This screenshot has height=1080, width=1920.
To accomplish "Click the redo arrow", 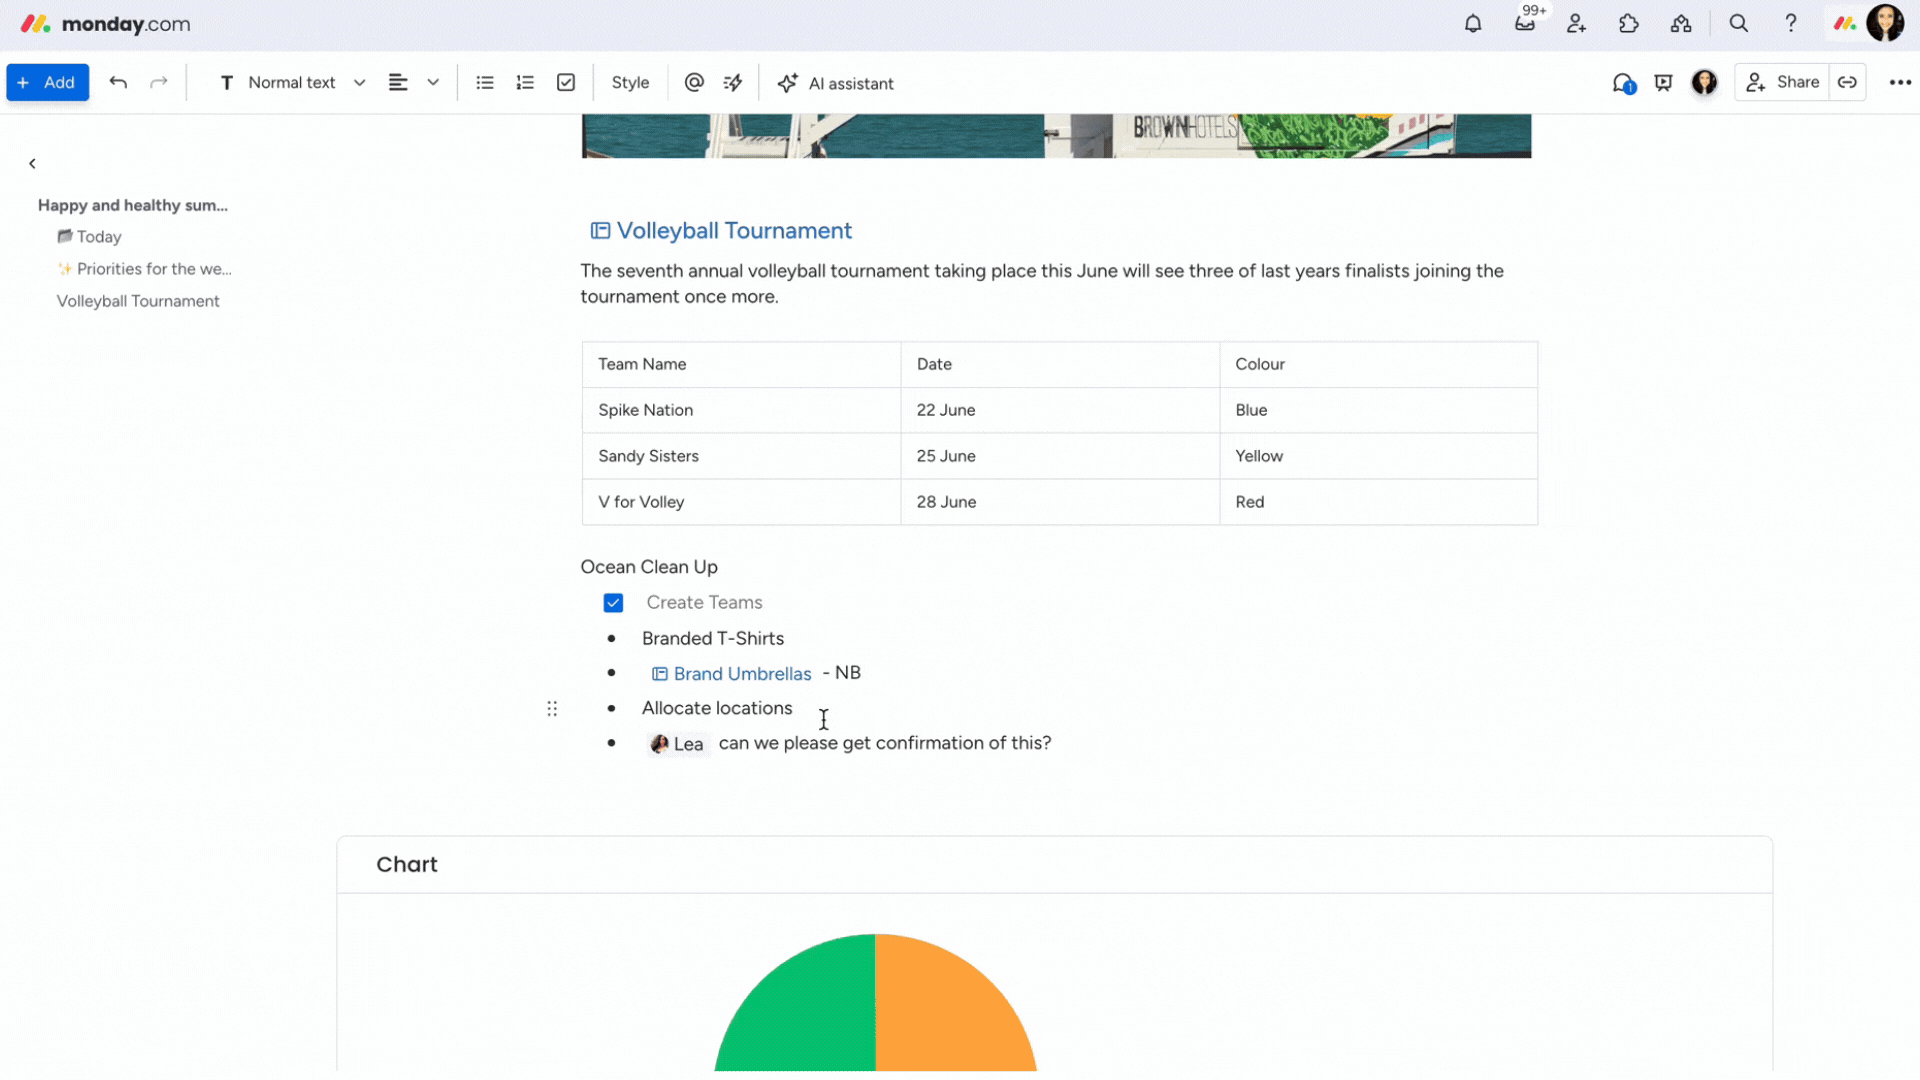I will pos(158,83).
